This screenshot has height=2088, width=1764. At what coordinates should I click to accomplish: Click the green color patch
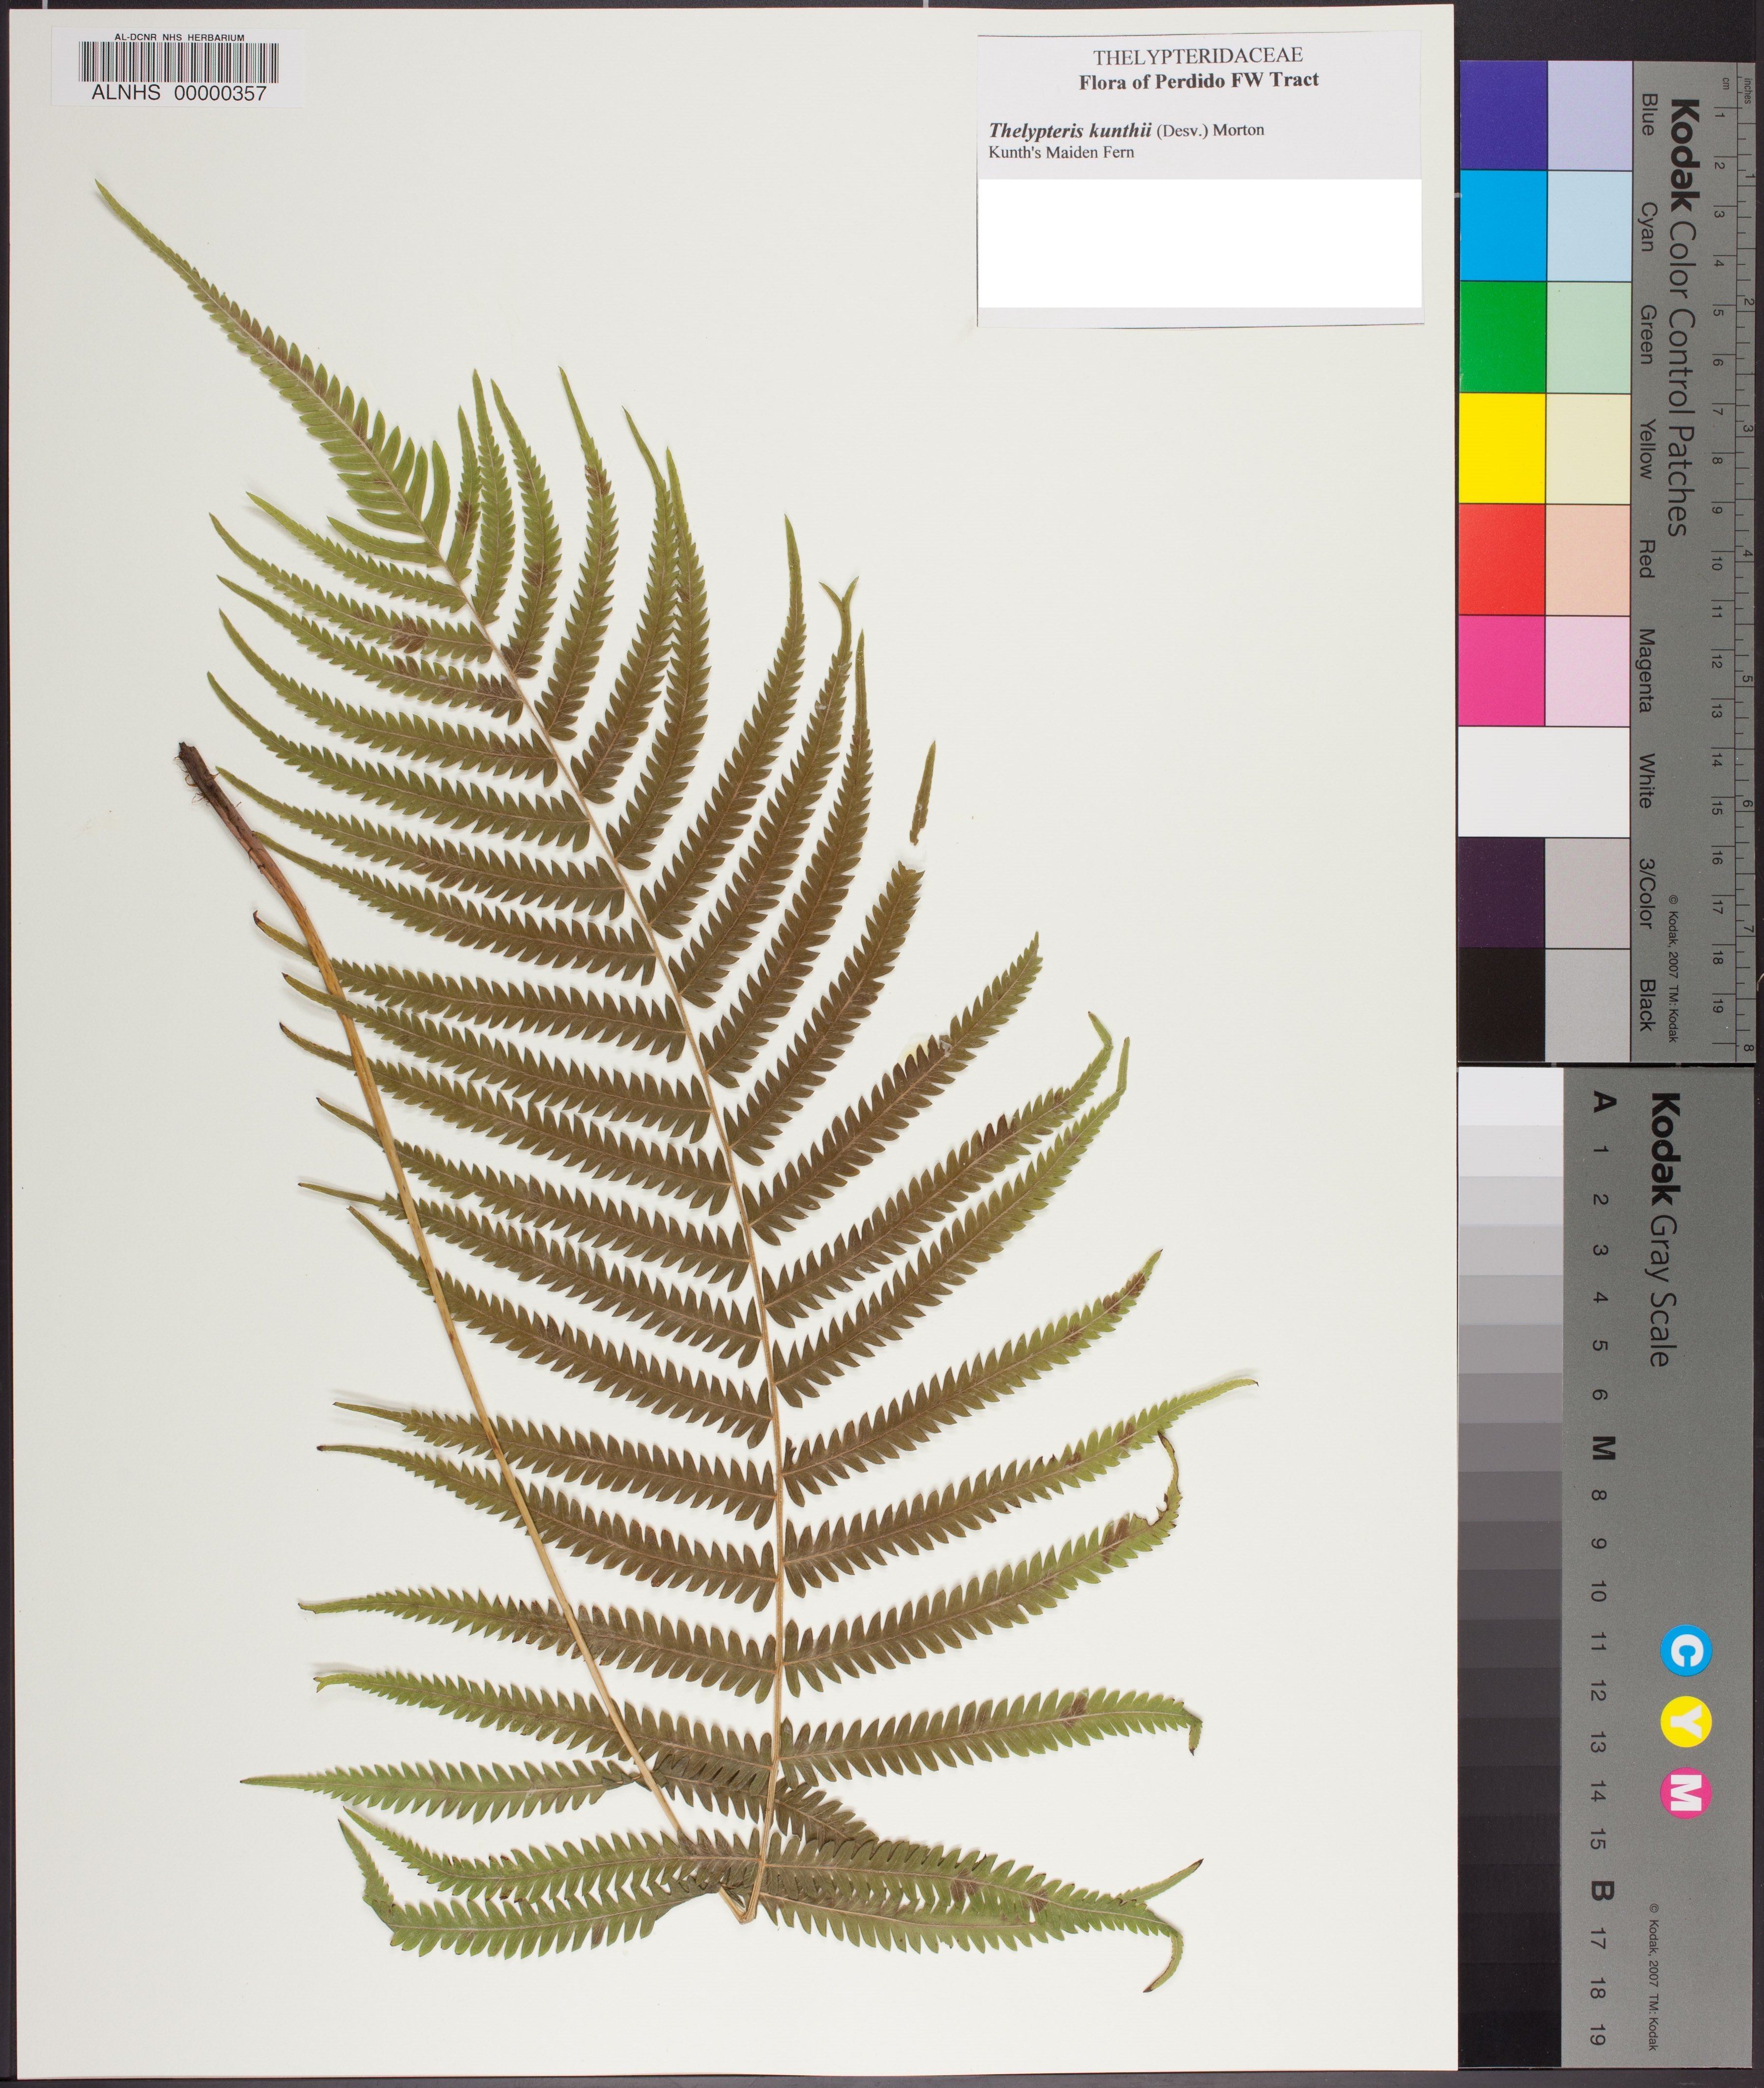pos(1502,336)
